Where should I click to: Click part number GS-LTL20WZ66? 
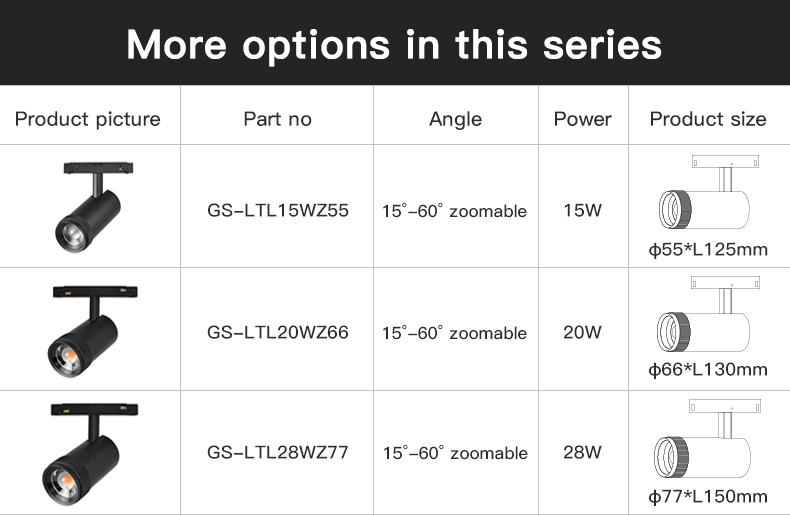coord(278,332)
